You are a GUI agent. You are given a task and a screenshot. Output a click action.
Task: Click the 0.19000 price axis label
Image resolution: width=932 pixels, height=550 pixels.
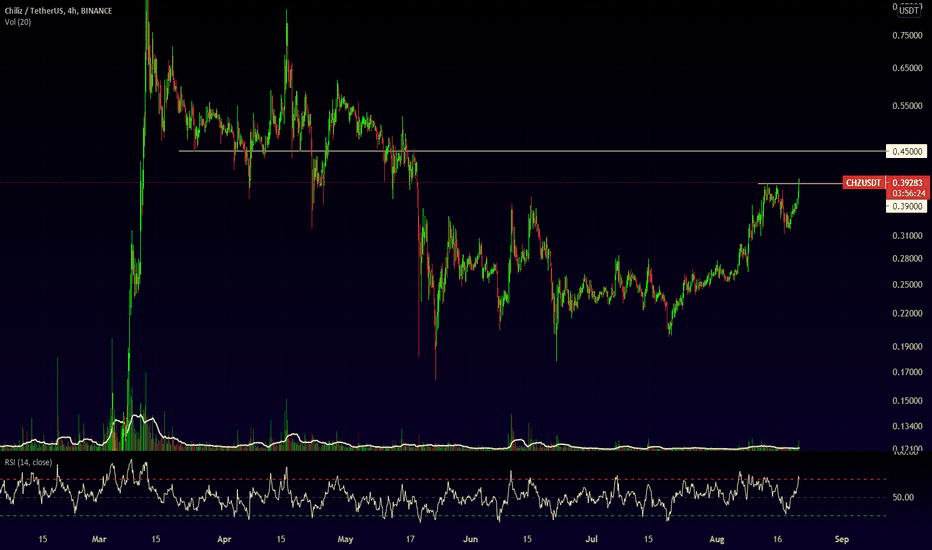(907, 347)
